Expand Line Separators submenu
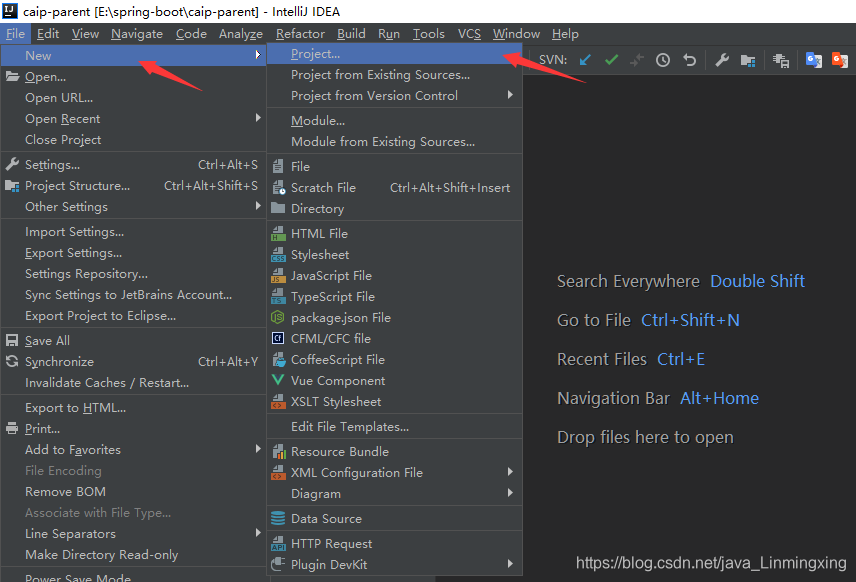 click(x=133, y=534)
